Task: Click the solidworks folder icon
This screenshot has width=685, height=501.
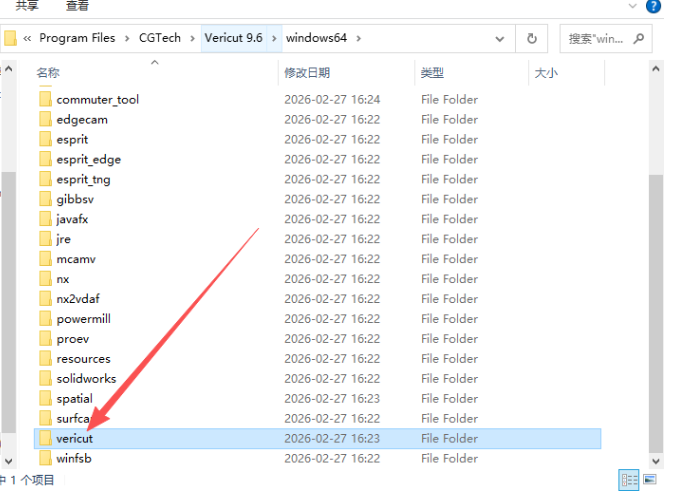Action: [44, 379]
